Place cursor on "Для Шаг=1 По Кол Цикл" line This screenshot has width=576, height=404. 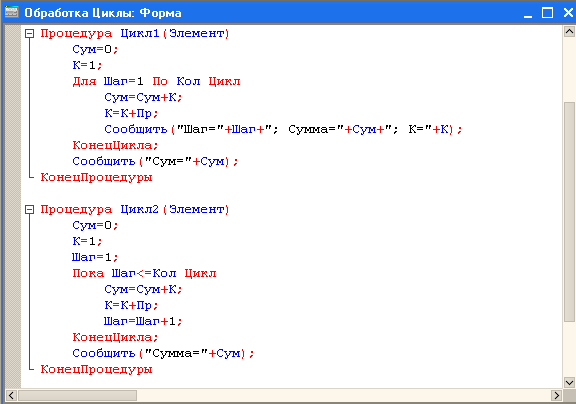click(156, 81)
